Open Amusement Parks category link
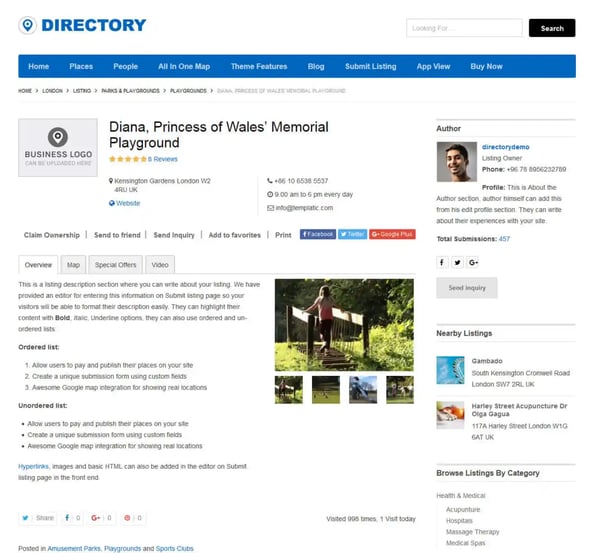Screen dimensions: 600x553 point(74,548)
